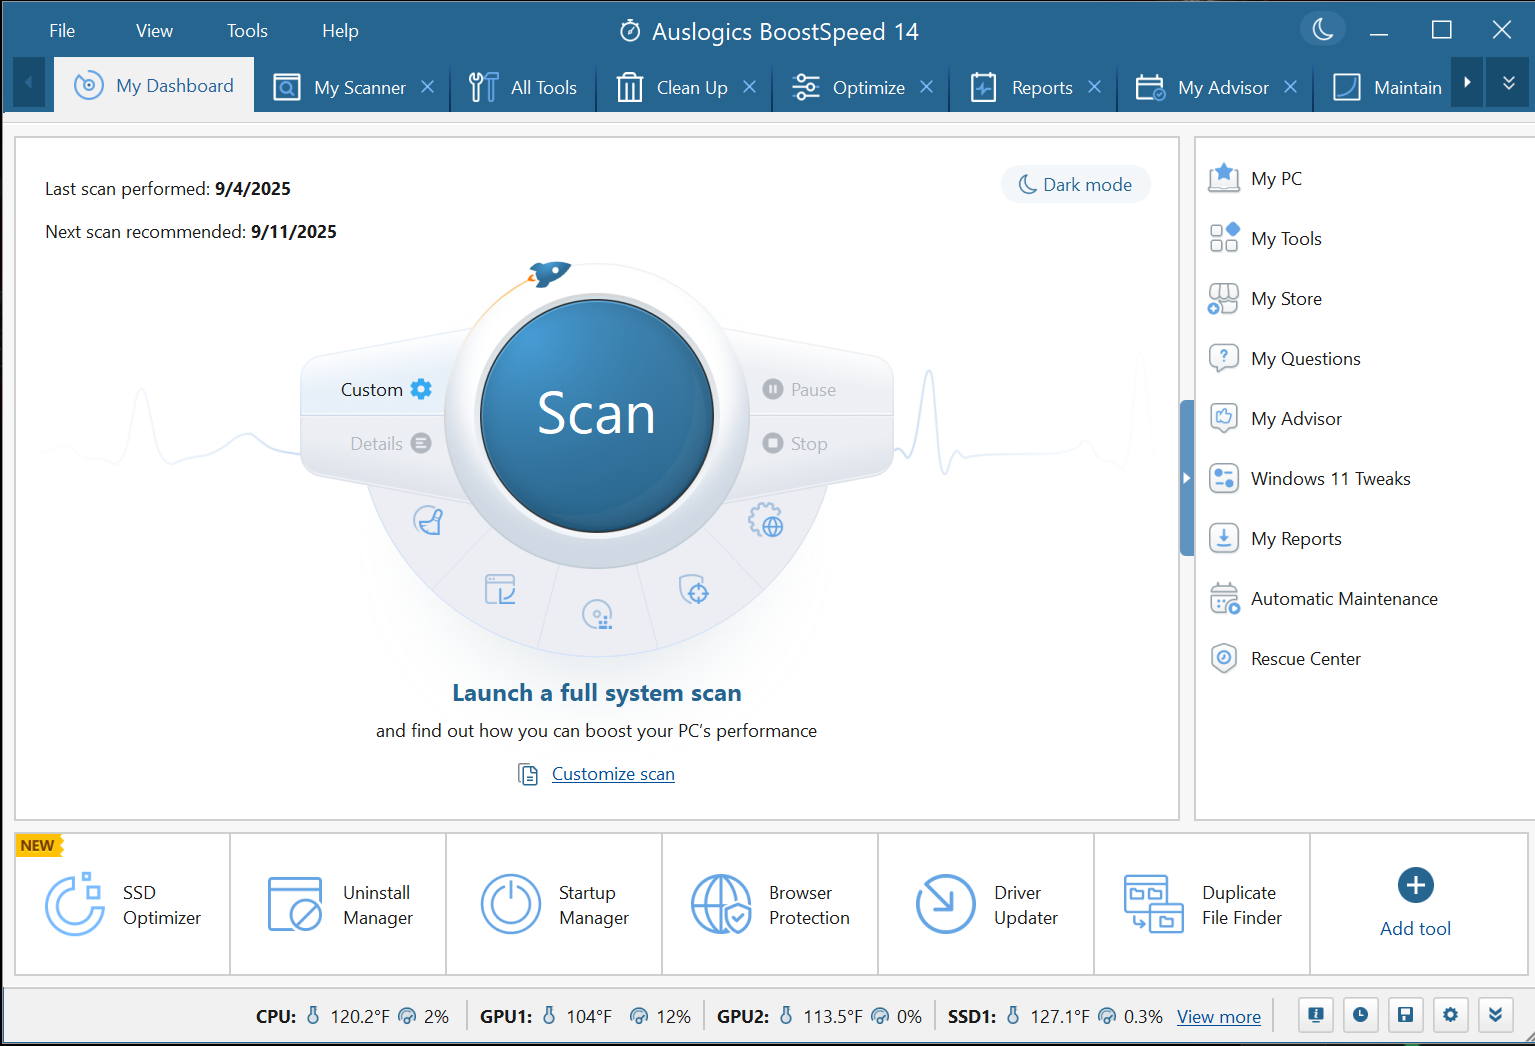1535x1046 pixels.
Task: Click the Stop scan control
Action: 795,443
